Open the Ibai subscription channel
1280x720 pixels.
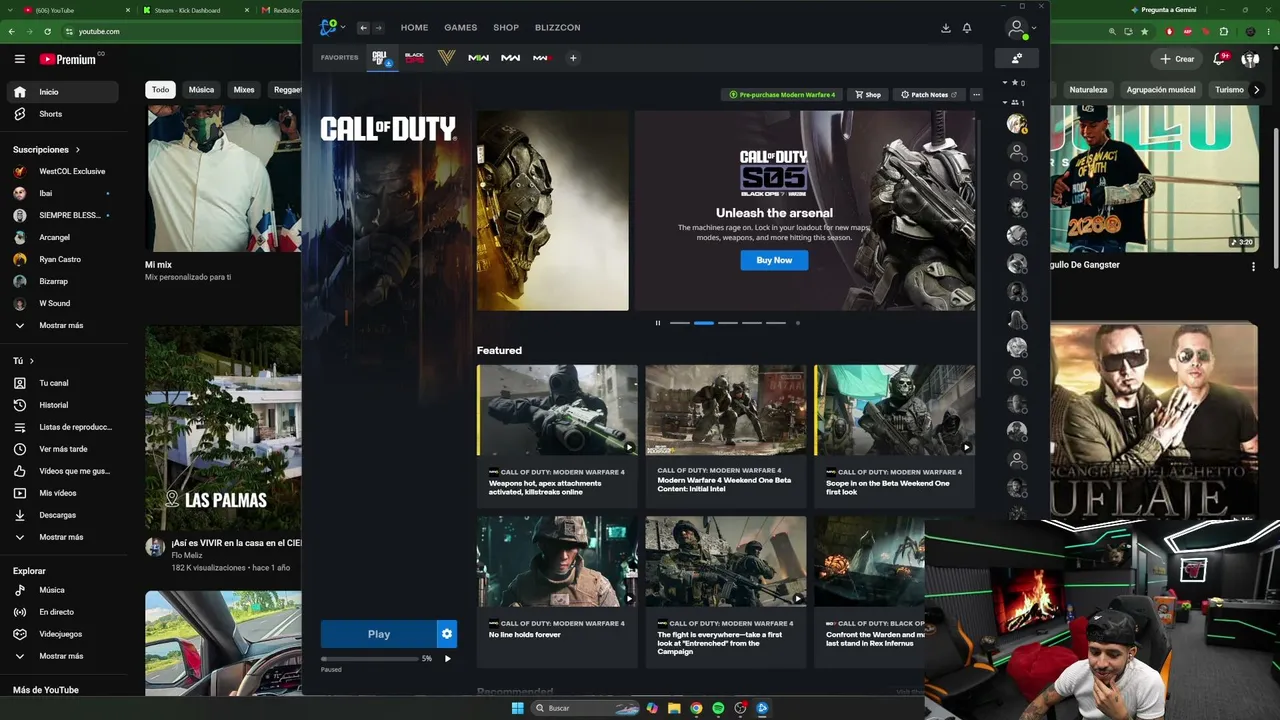(x=62, y=194)
